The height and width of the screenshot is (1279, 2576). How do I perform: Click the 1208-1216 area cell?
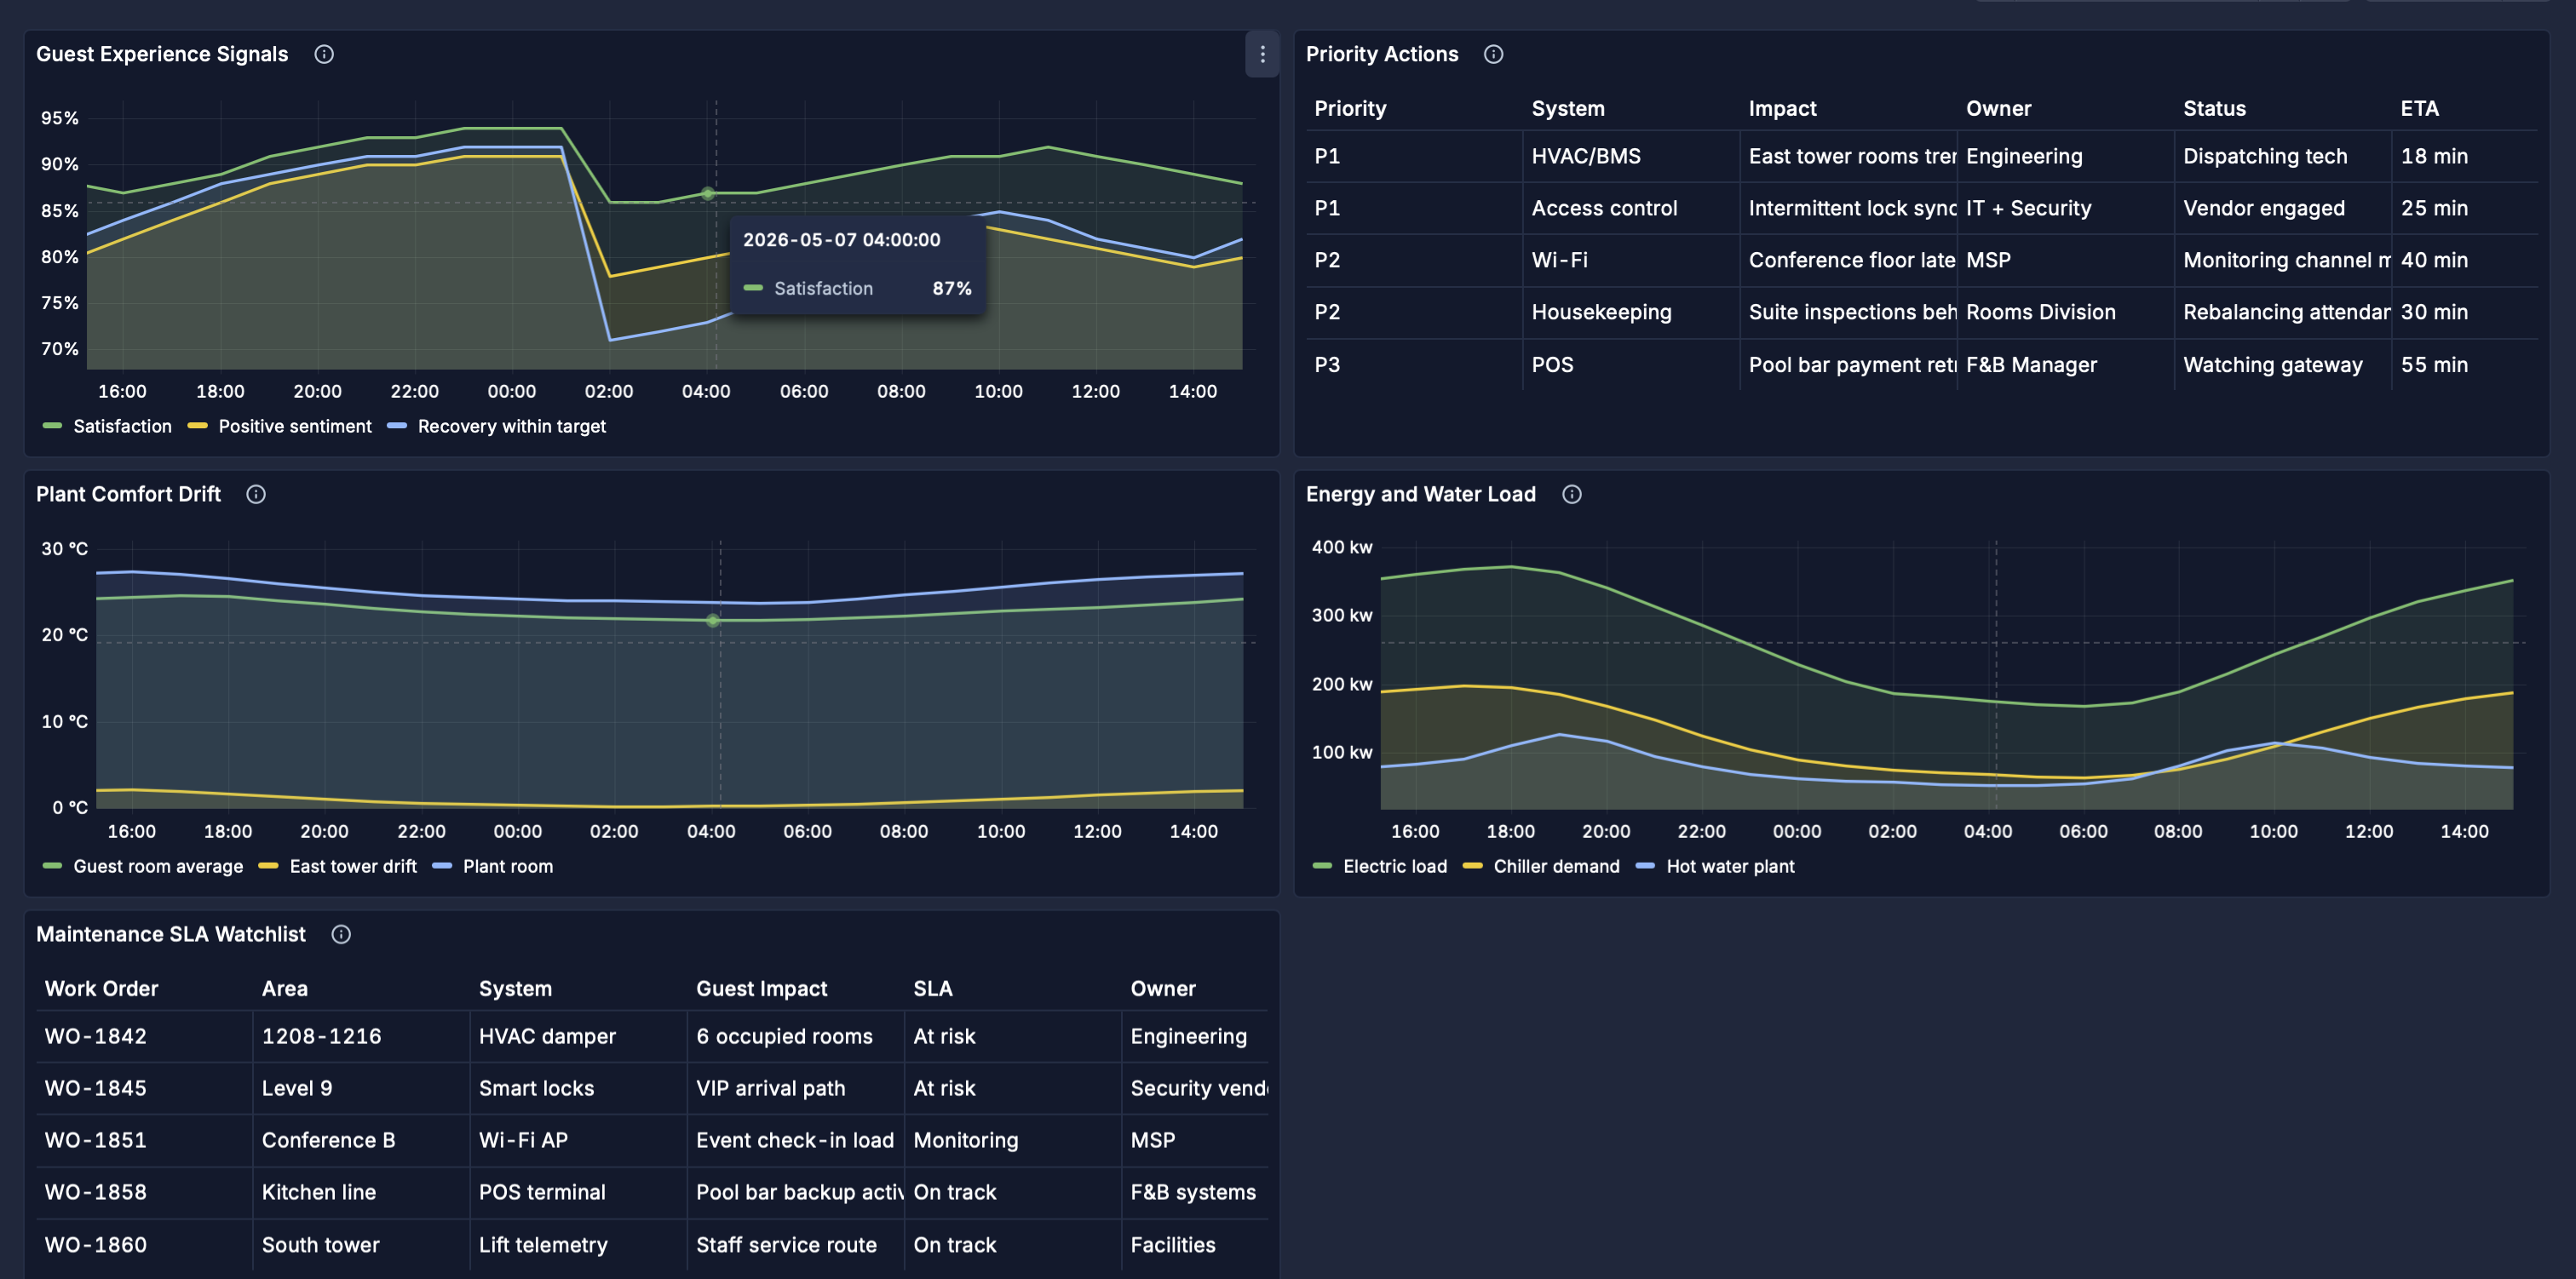click(360, 1036)
